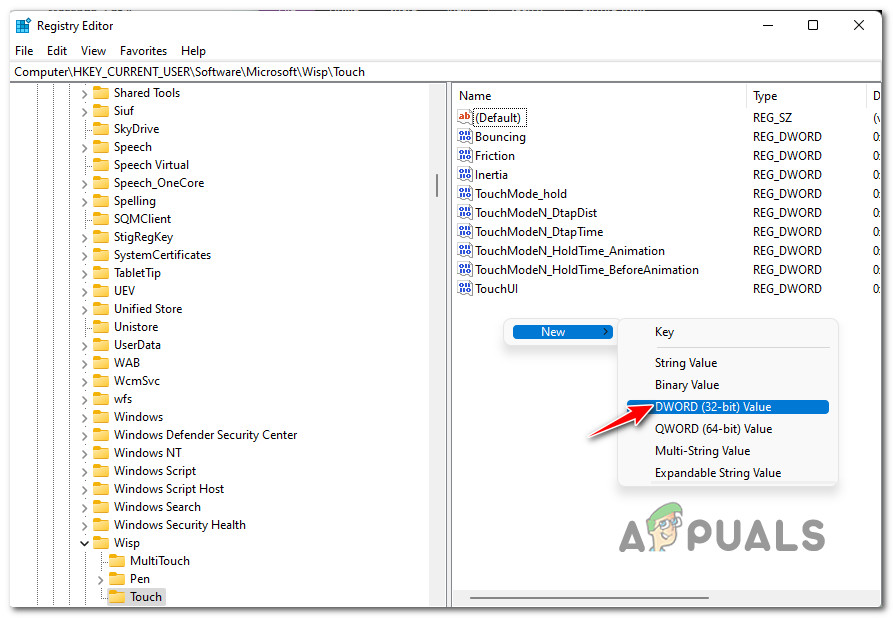The width and height of the screenshot is (893, 618).
Task: Open the Help menu
Action: coord(193,51)
